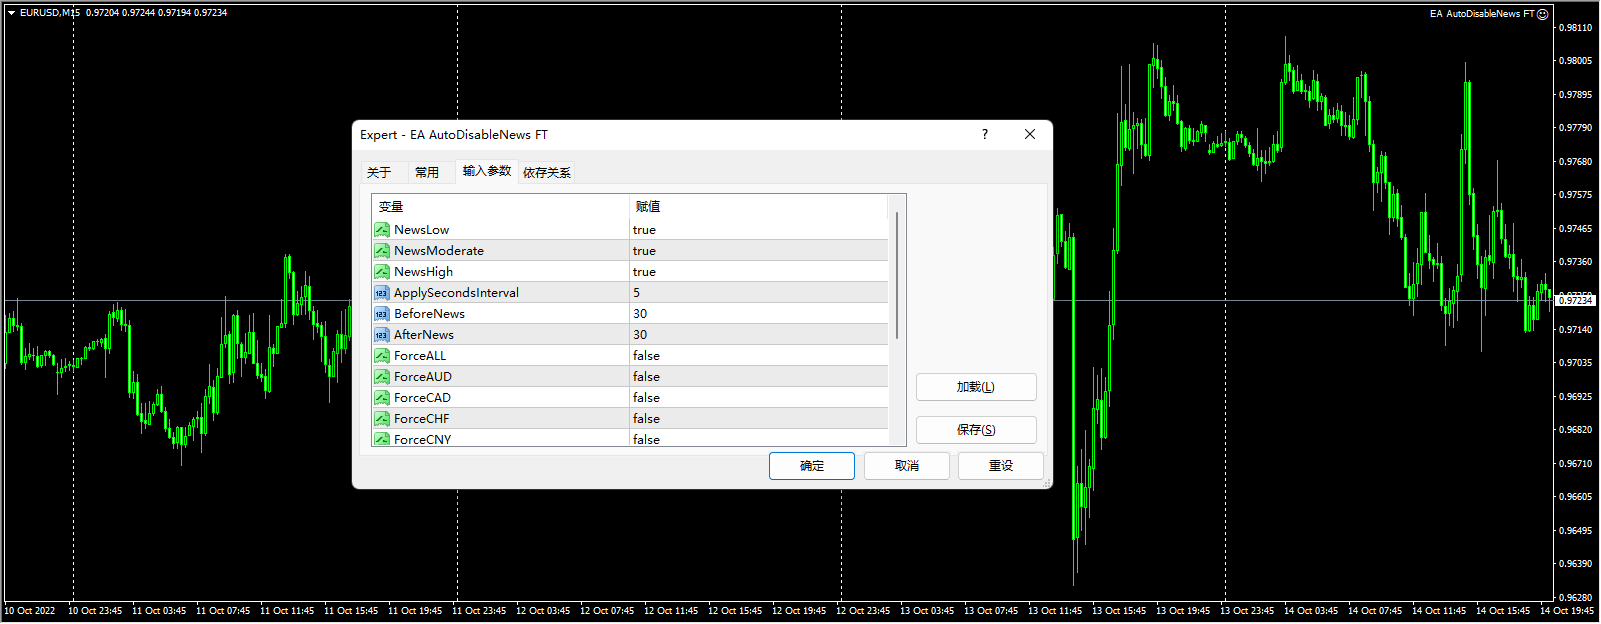The image size is (1601, 624).
Task: Switch to the 常用 tab
Action: [427, 172]
